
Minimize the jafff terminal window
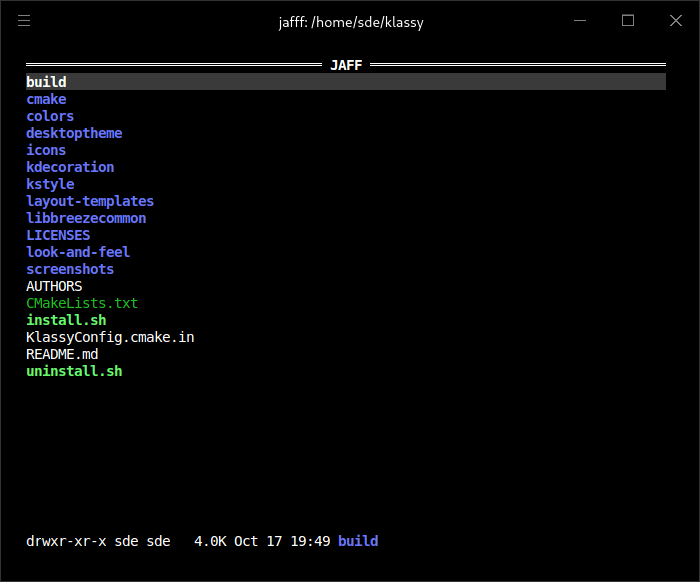(x=582, y=21)
